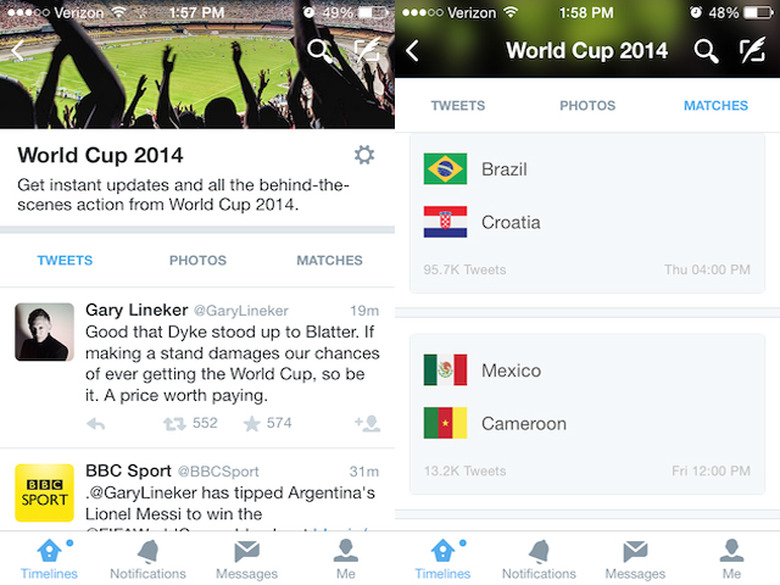Open Messages in left bottom bar
The height and width of the screenshot is (585, 780).
[x=246, y=559]
